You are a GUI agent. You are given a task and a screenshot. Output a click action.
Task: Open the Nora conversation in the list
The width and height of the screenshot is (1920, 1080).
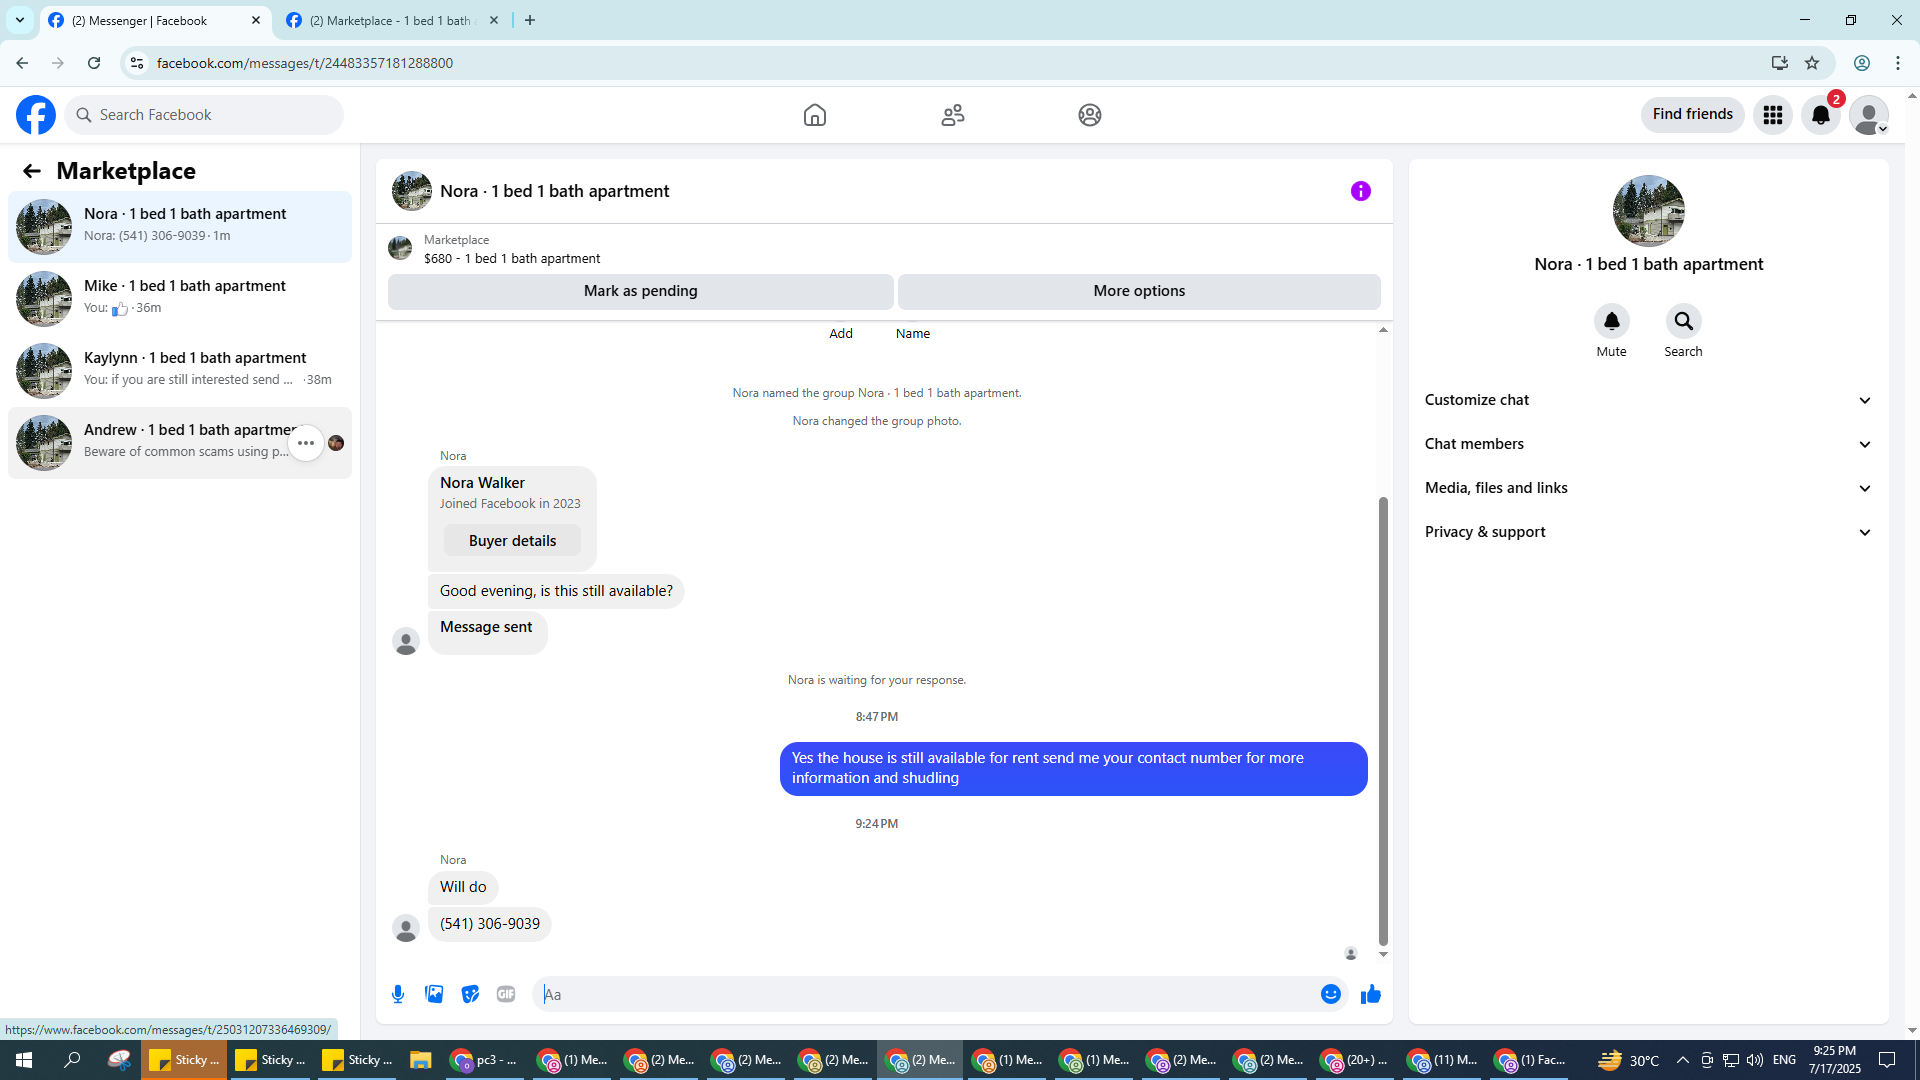click(180, 227)
